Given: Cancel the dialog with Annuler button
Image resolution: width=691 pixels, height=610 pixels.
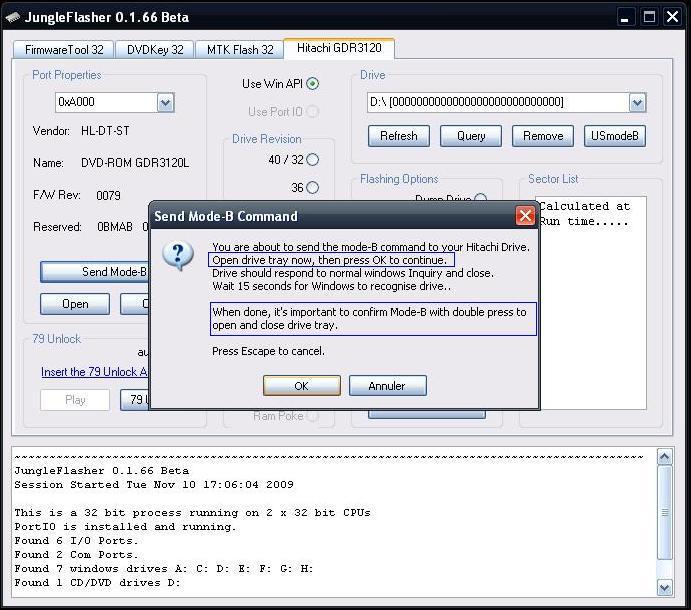Looking at the screenshot, I should [x=387, y=386].
